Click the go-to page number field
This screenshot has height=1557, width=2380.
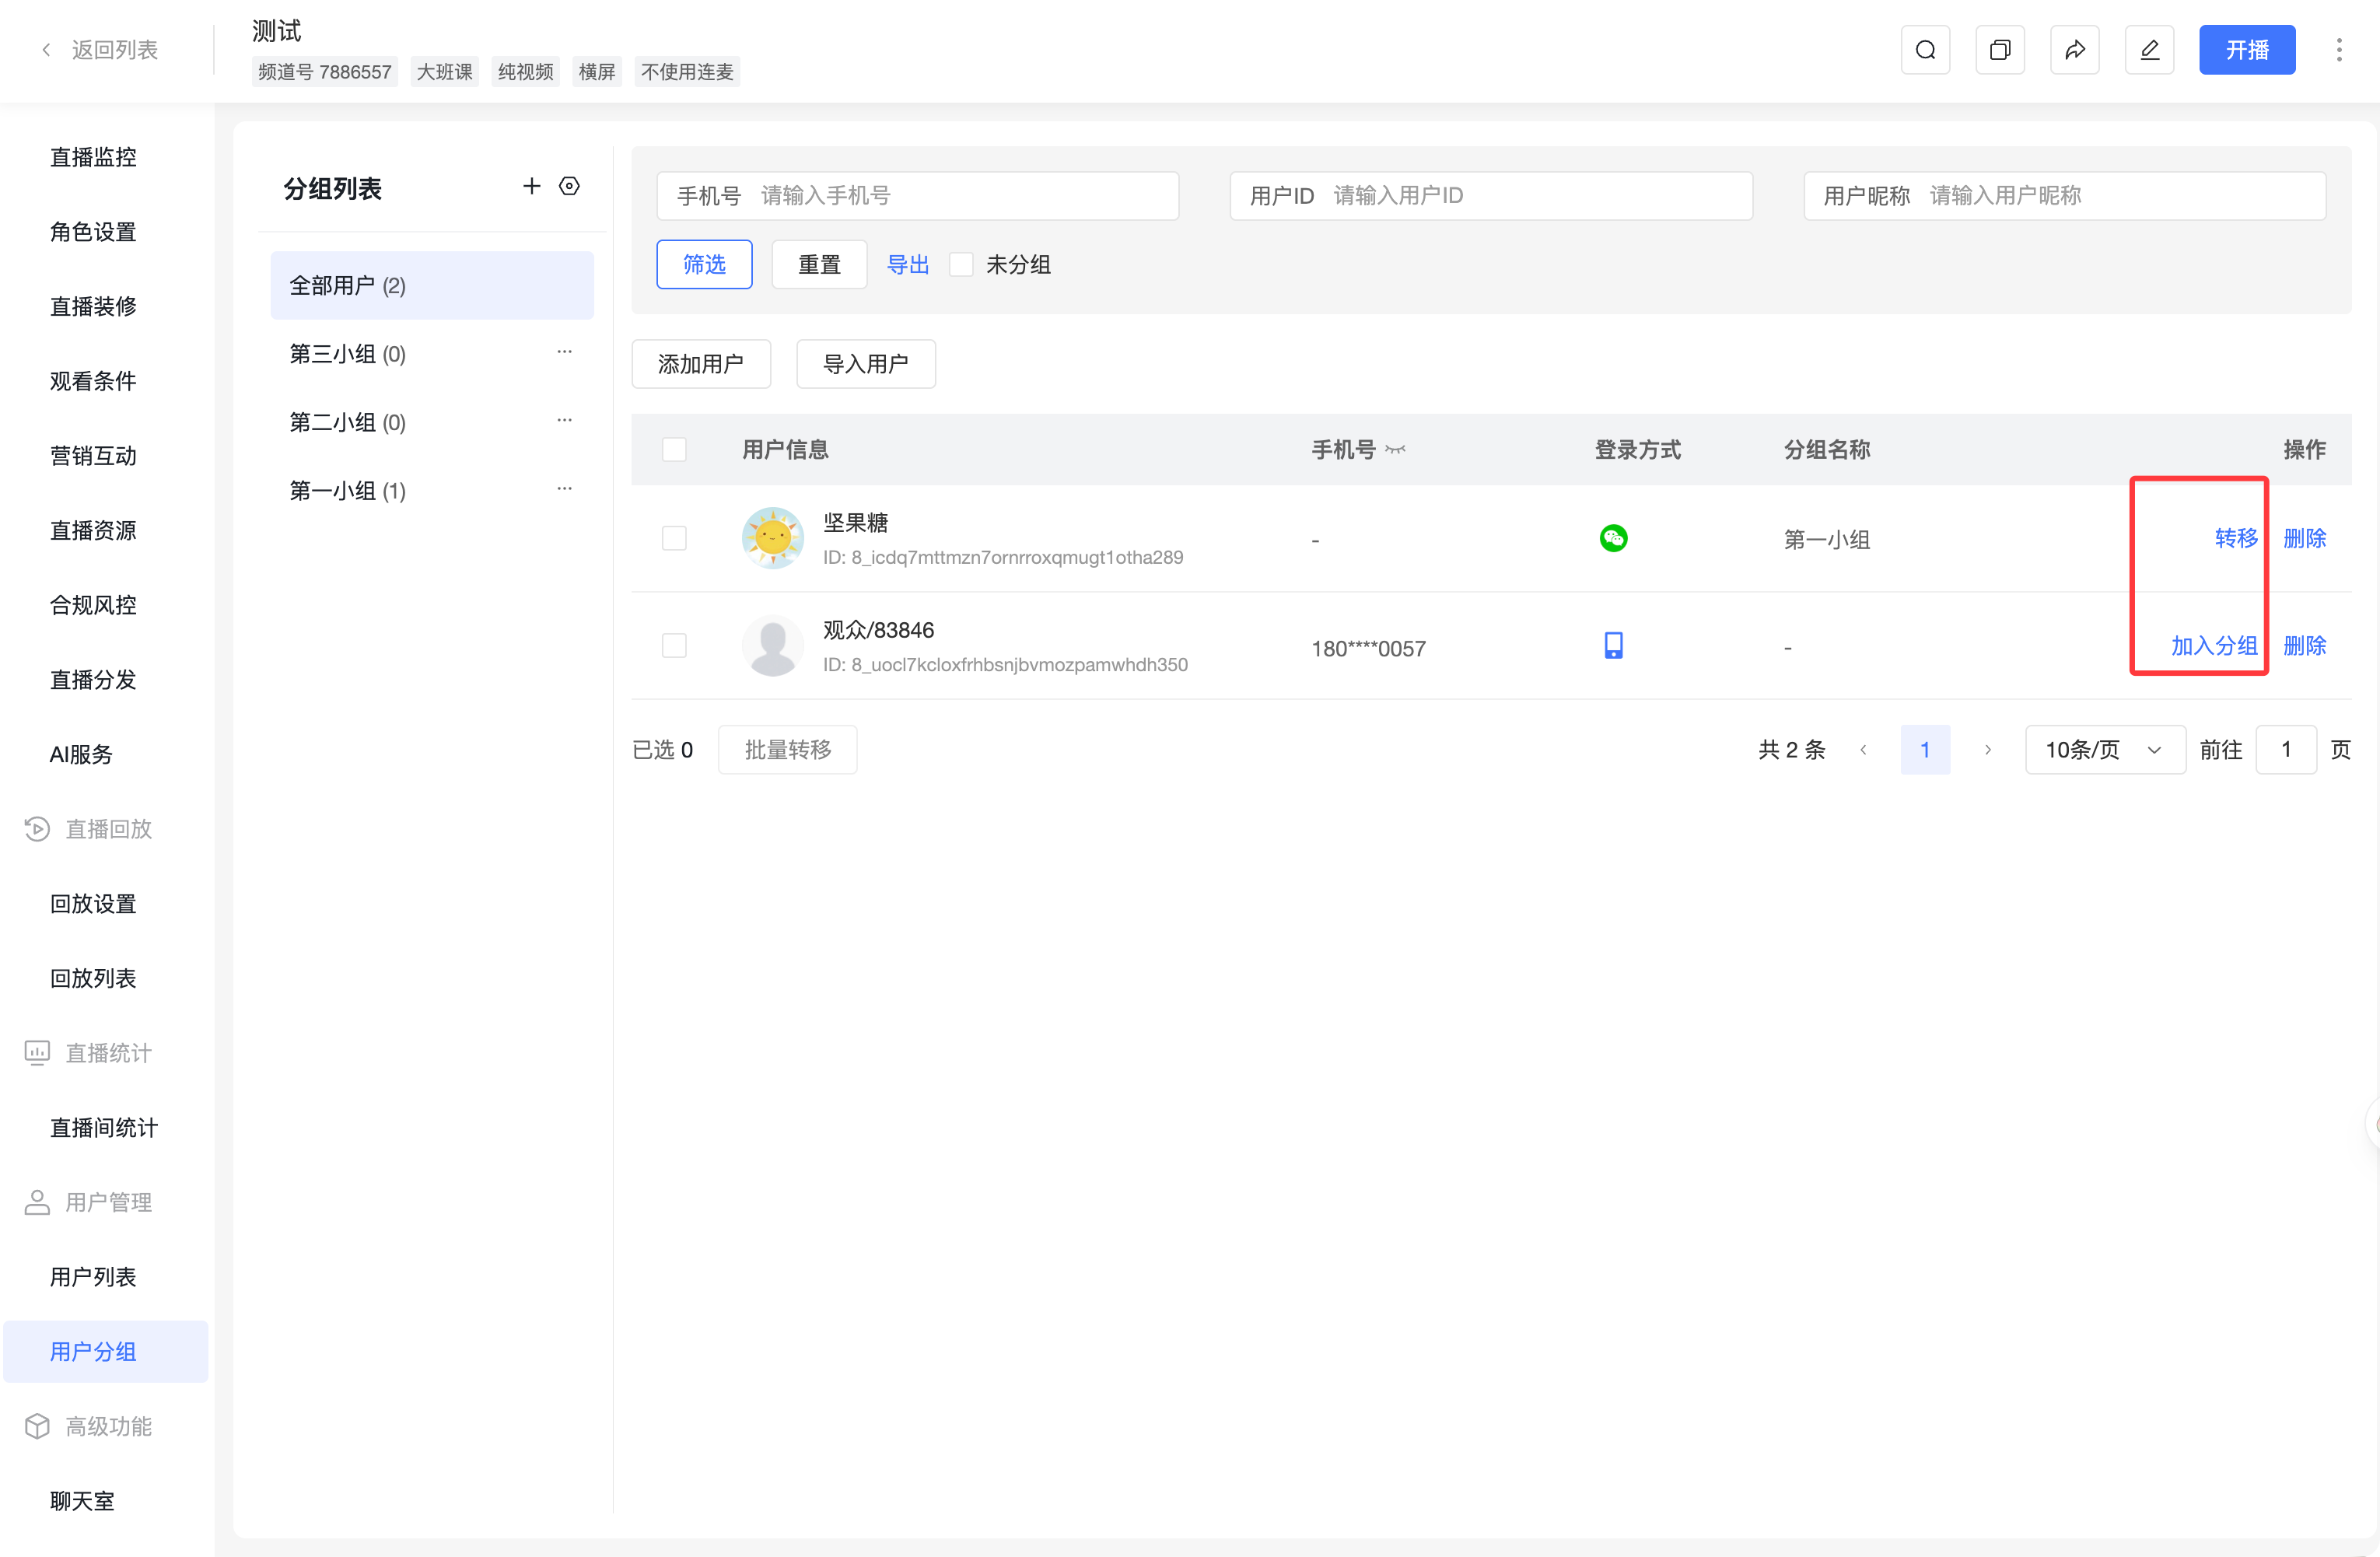coord(2286,749)
